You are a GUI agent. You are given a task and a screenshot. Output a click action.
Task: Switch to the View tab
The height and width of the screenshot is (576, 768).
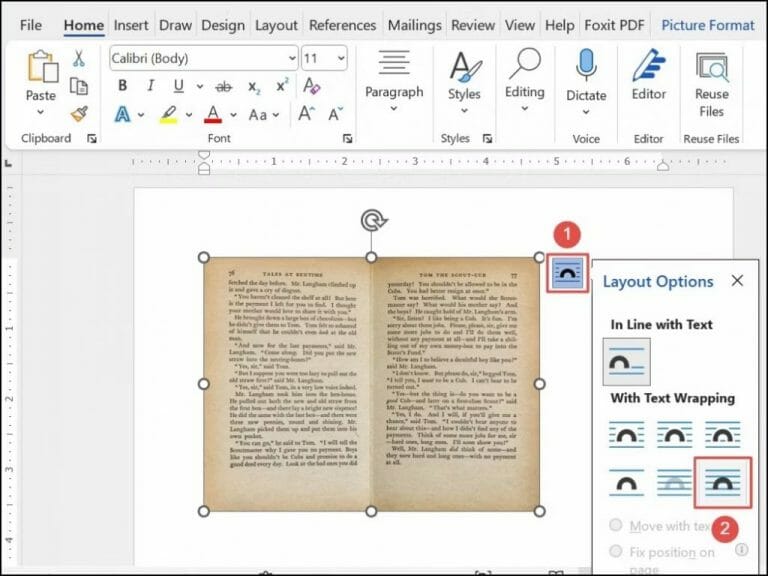(x=520, y=25)
